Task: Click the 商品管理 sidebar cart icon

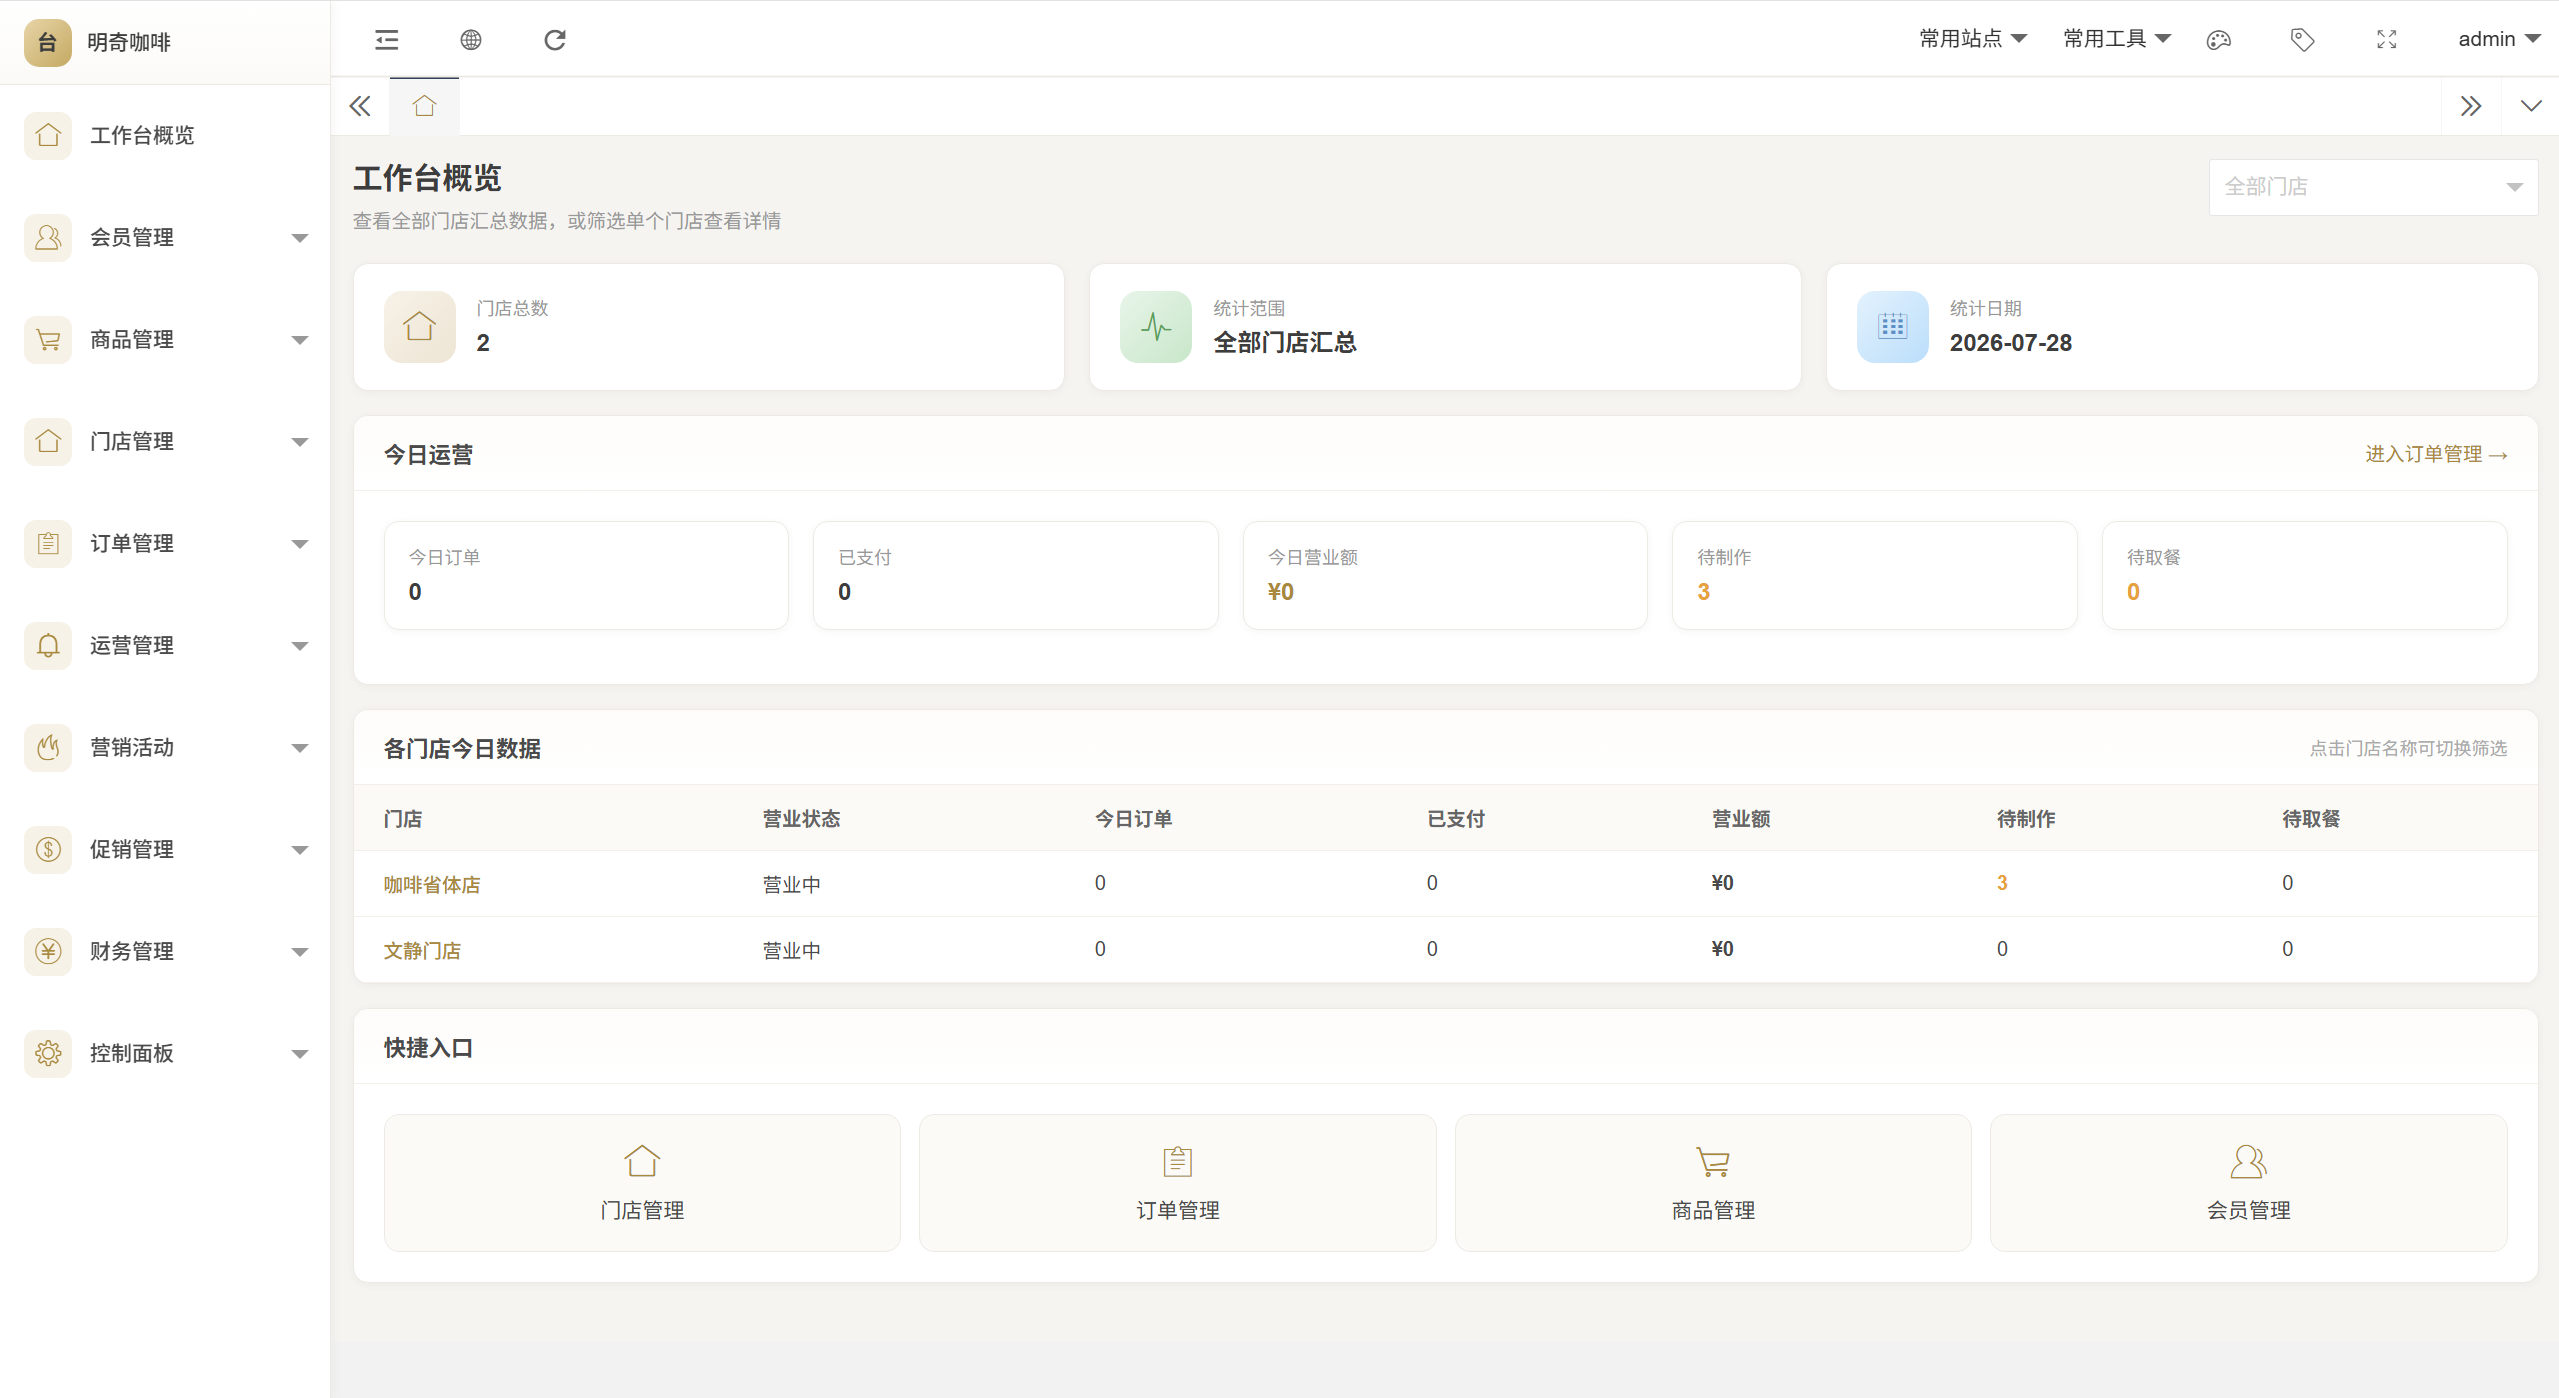Action: [x=48, y=339]
